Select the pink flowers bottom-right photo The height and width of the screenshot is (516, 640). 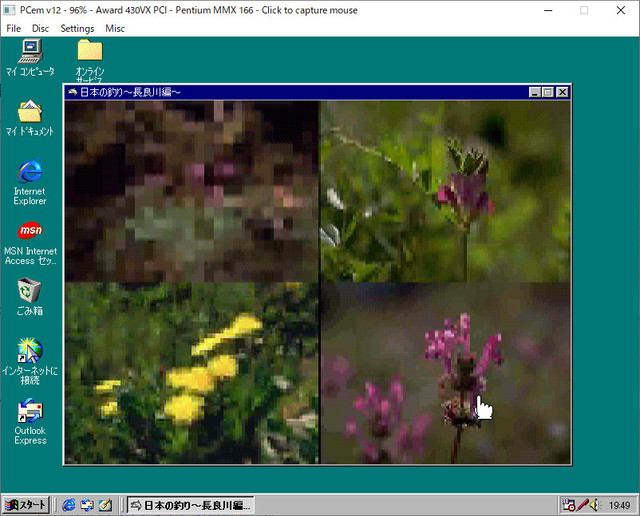(x=445, y=373)
